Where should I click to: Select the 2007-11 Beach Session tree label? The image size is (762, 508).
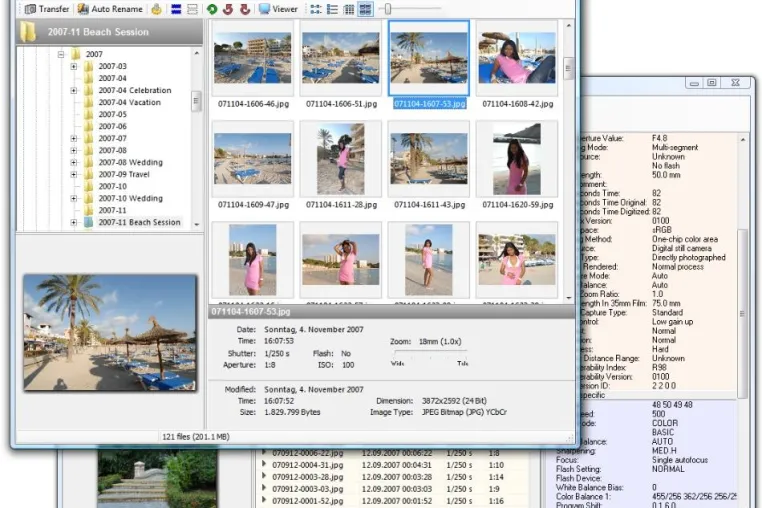click(139, 222)
